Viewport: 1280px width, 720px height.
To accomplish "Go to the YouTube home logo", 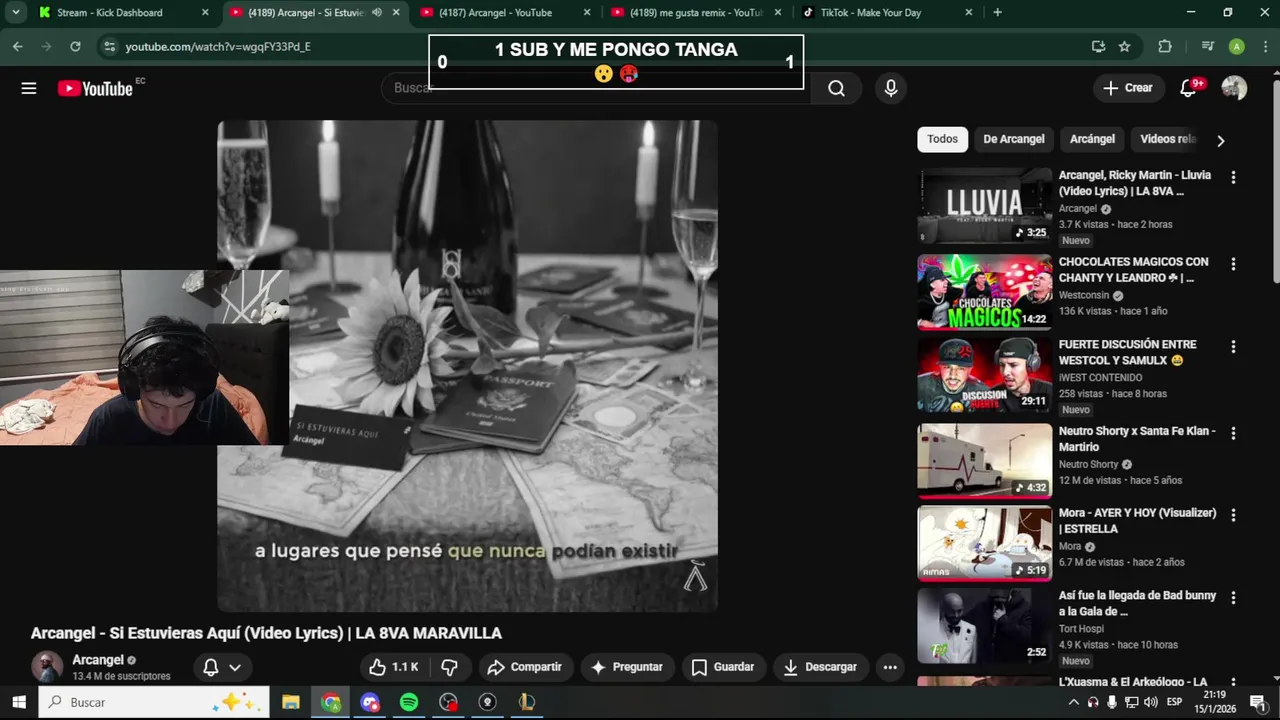I will (x=95, y=88).
